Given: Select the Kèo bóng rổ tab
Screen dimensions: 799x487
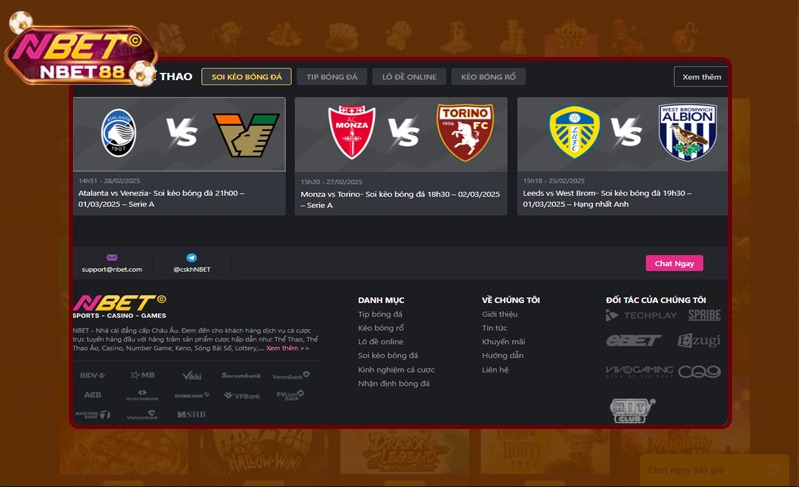Looking at the screenshot, I should [488, 77].
